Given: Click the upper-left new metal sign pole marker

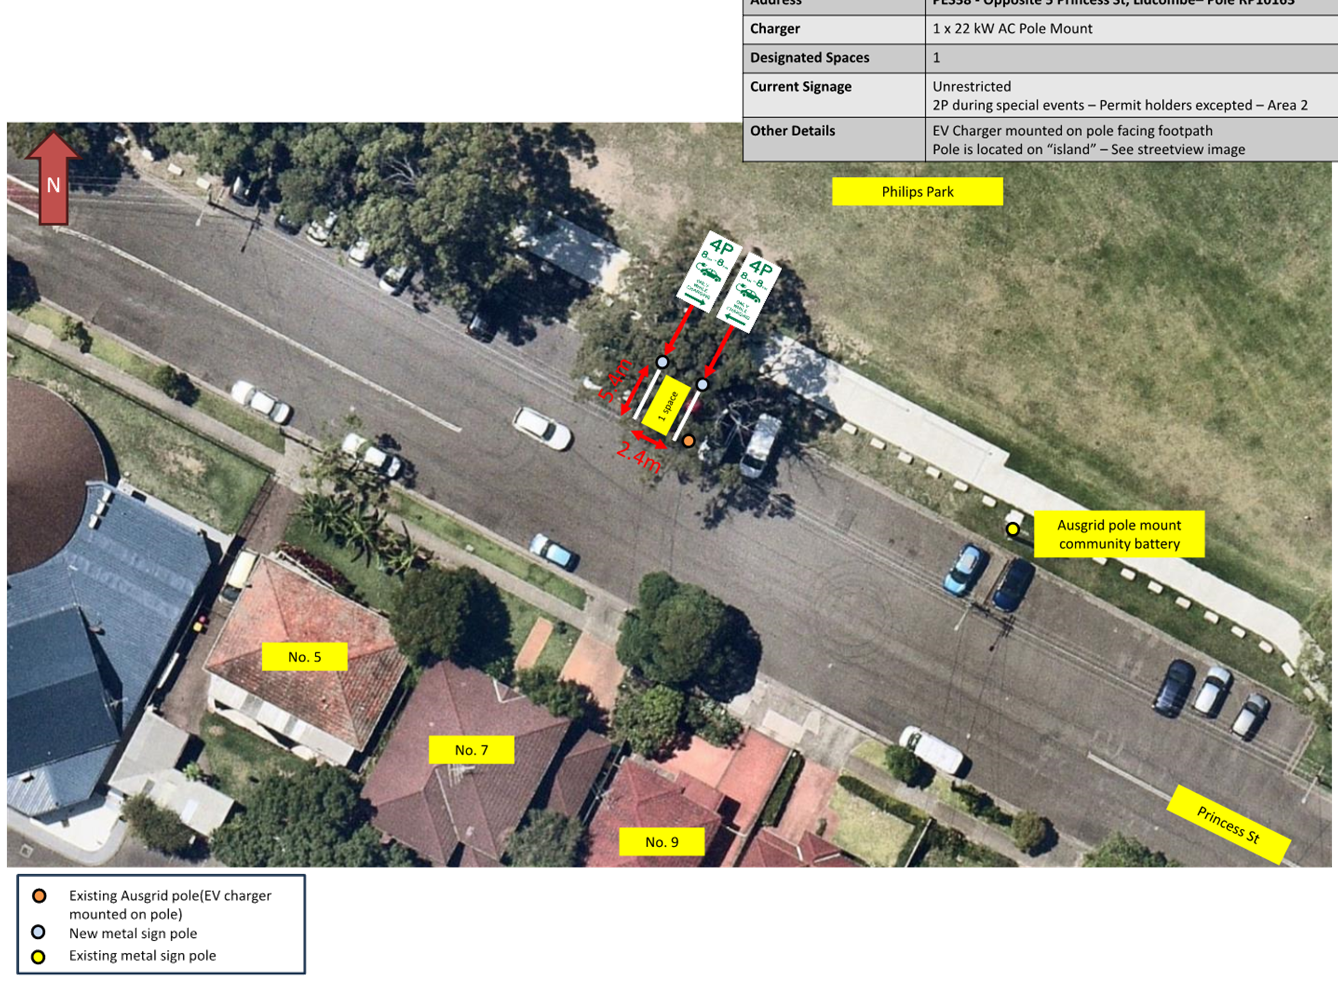Looking at the screenshot, I should tap(662, 362).
